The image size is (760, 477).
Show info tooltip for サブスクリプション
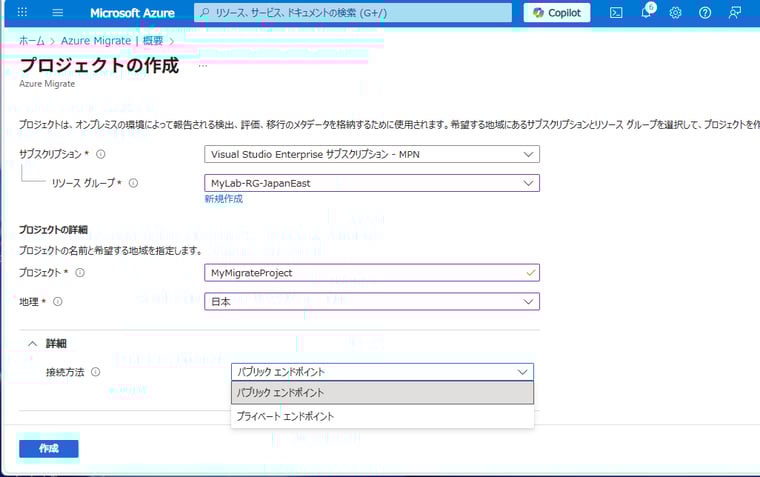[100, 154]
